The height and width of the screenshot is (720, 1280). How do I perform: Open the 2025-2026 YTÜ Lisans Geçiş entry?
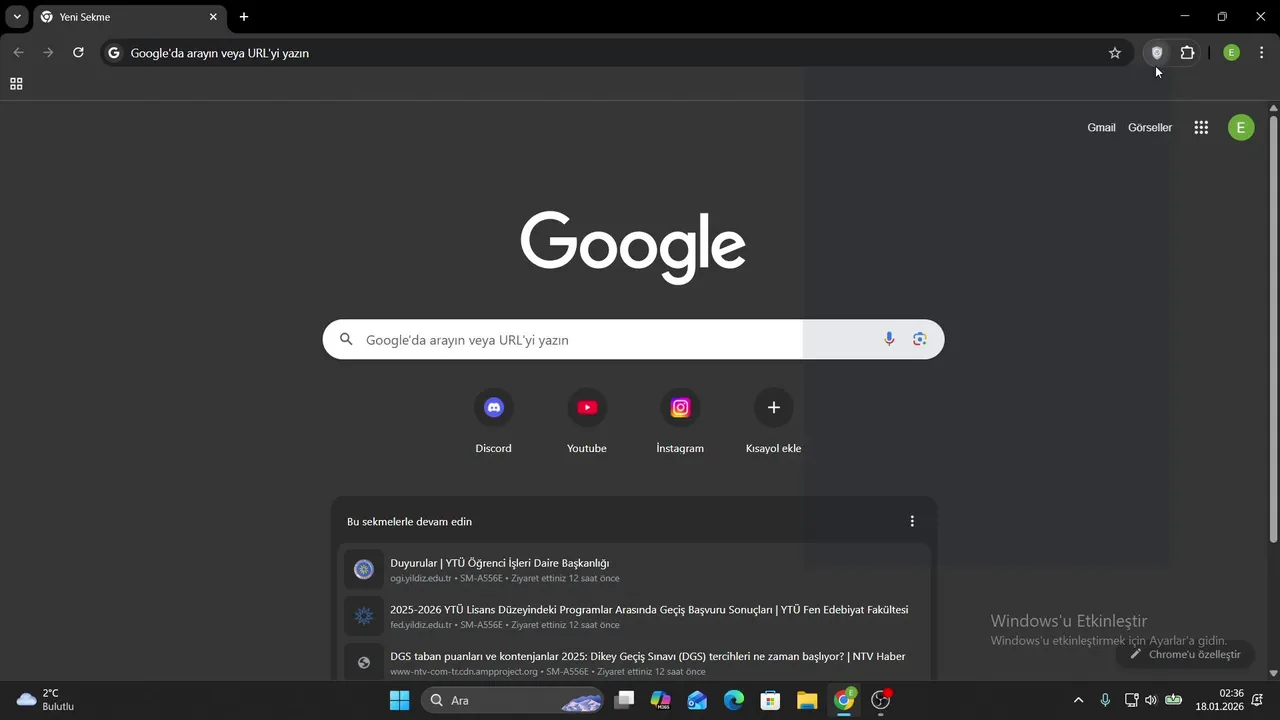pos(634,616)
